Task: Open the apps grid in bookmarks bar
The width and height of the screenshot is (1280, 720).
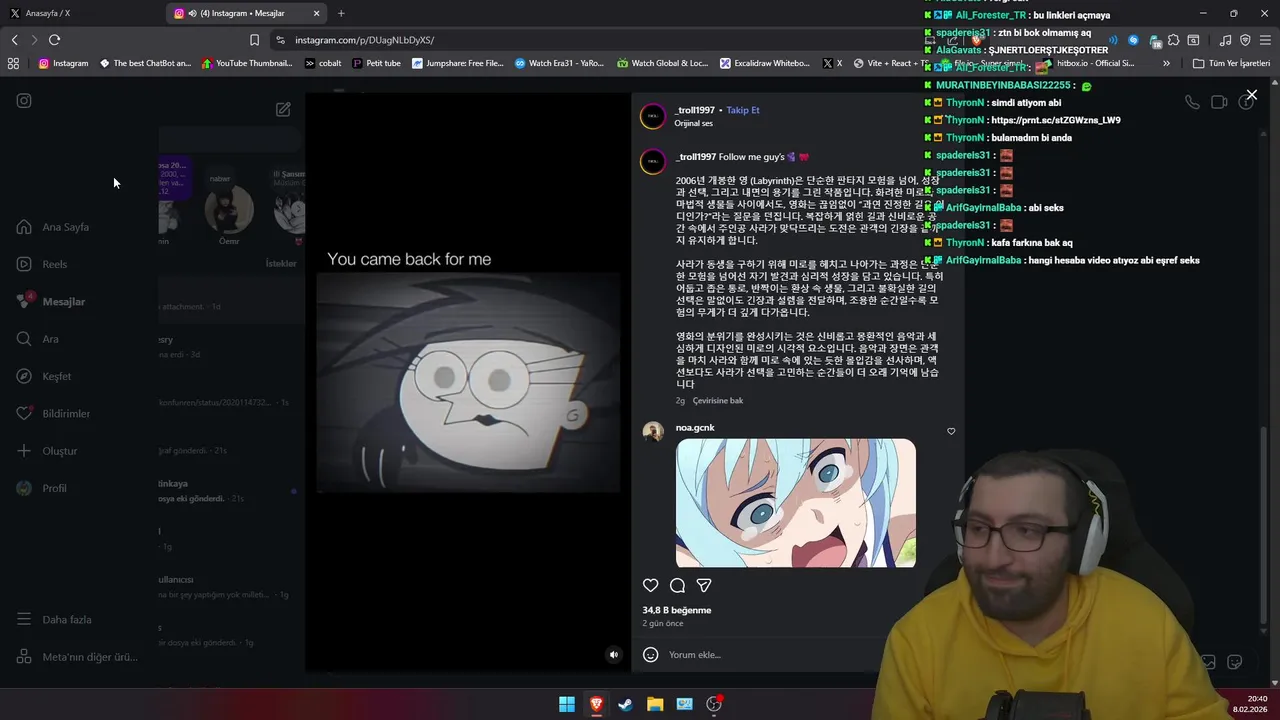Action: click(x=13, y=63)
